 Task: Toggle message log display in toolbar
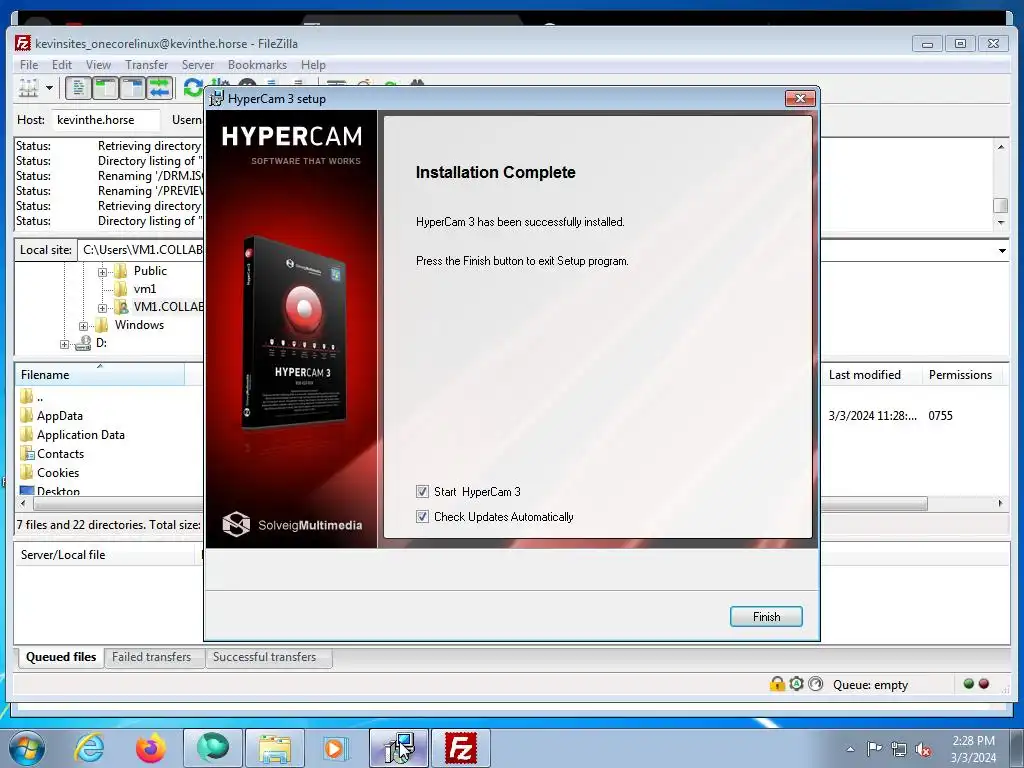[78, 88]
